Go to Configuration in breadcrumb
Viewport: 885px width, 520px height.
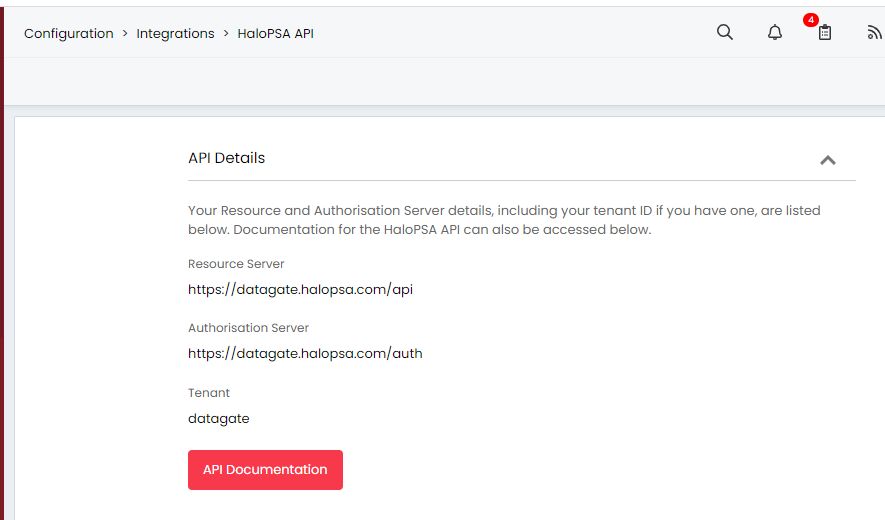69,34
